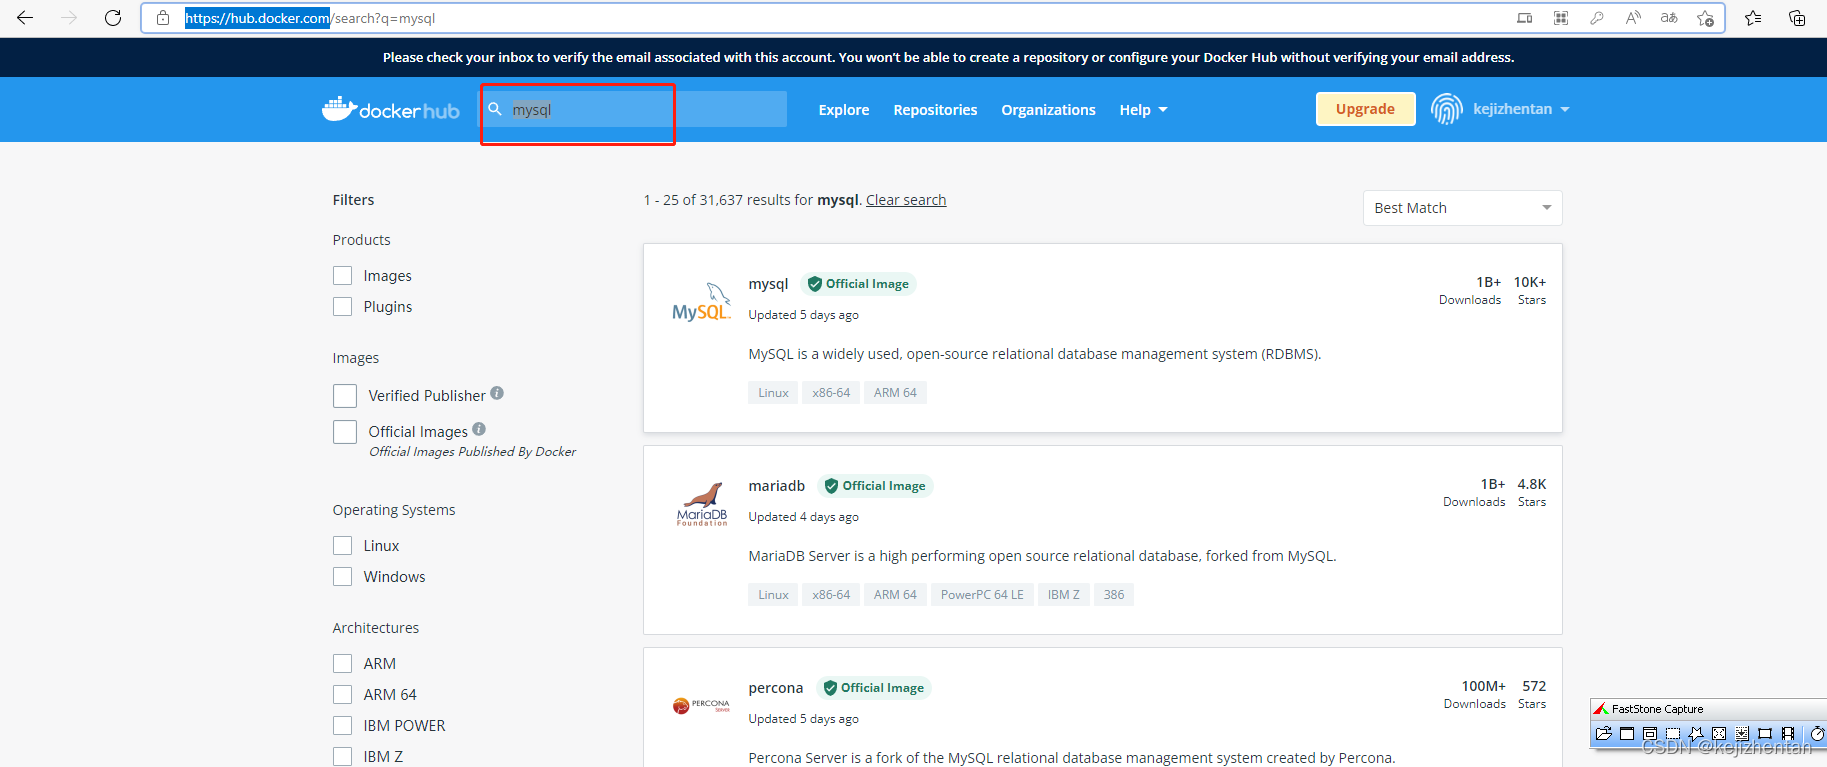Screen dimensions: 1827x767
Task: Open the saved passwords key icon
Action: 1597,18
